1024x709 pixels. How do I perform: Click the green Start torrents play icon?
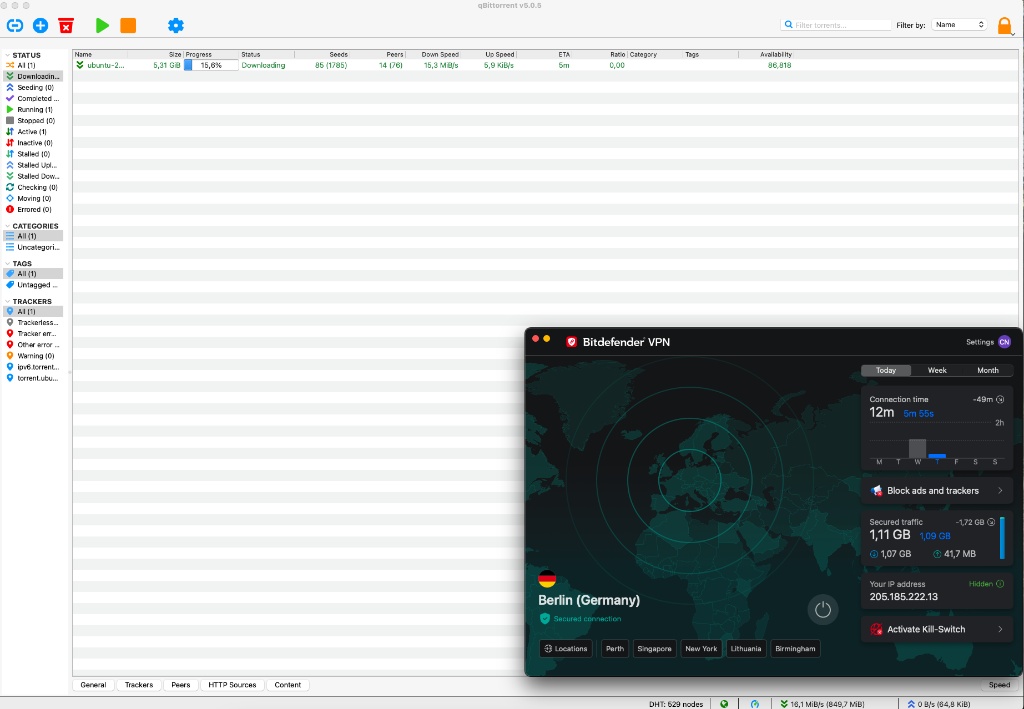pos(102,25)
